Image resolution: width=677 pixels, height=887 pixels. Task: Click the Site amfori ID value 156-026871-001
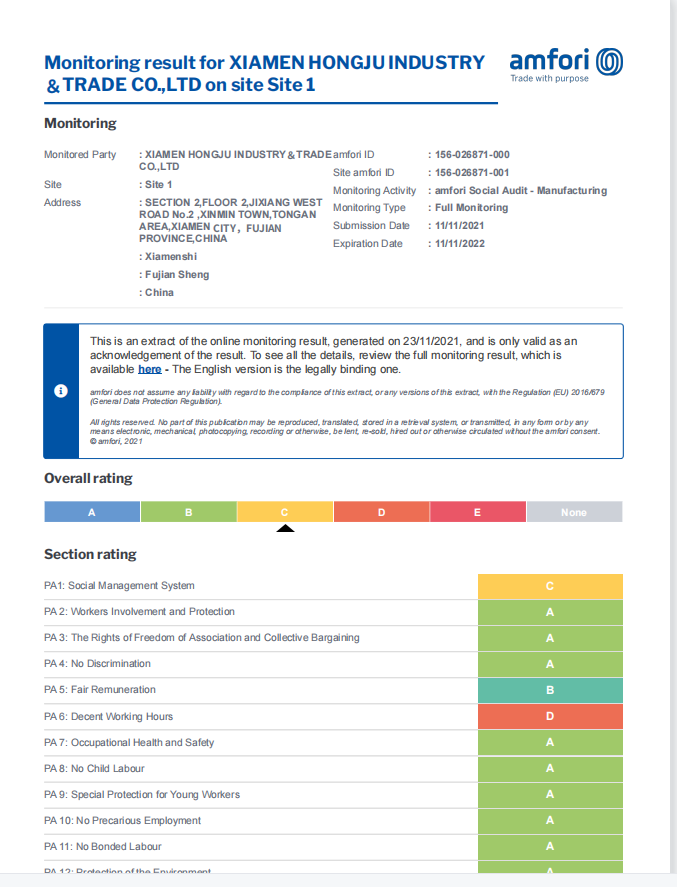click(x=472, y=173)
